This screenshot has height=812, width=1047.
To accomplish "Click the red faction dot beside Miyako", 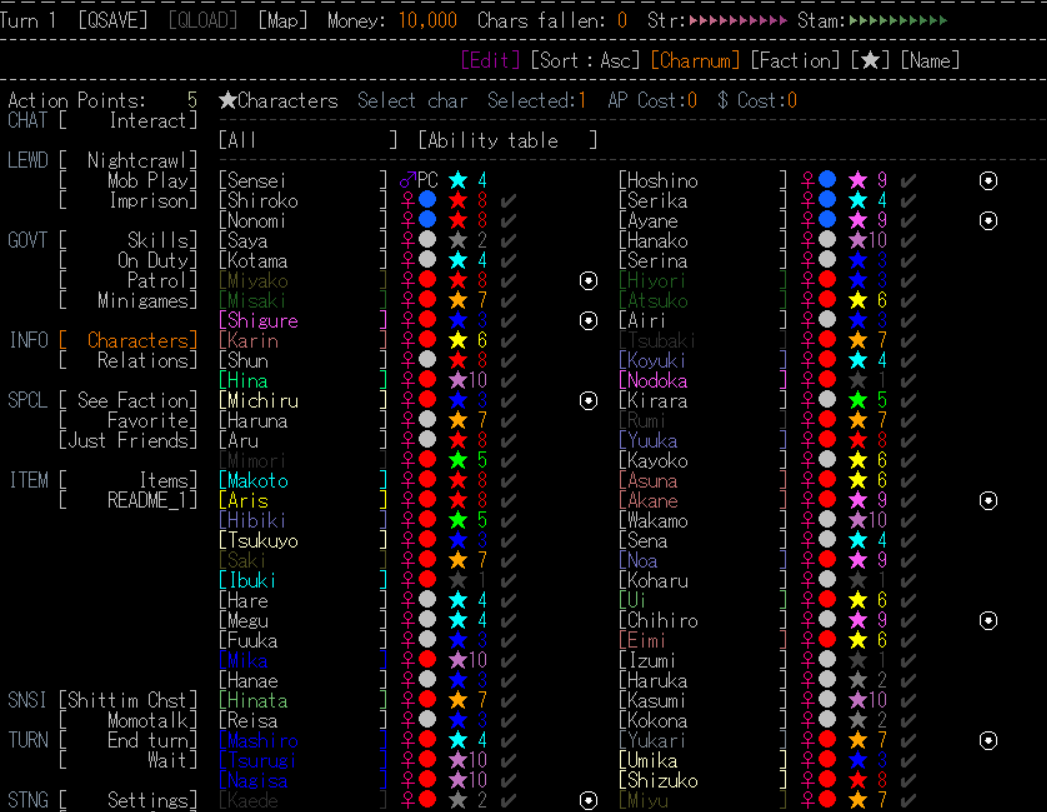I will pos(427,280).
